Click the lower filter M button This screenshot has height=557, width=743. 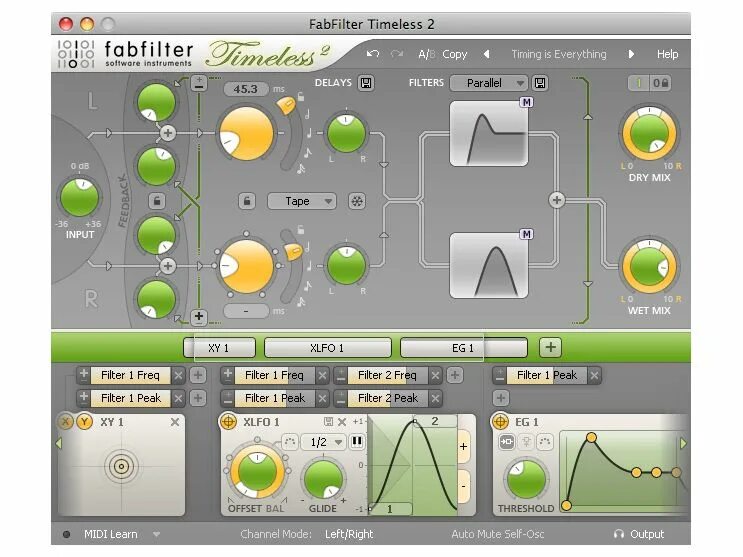coord(526,234)
